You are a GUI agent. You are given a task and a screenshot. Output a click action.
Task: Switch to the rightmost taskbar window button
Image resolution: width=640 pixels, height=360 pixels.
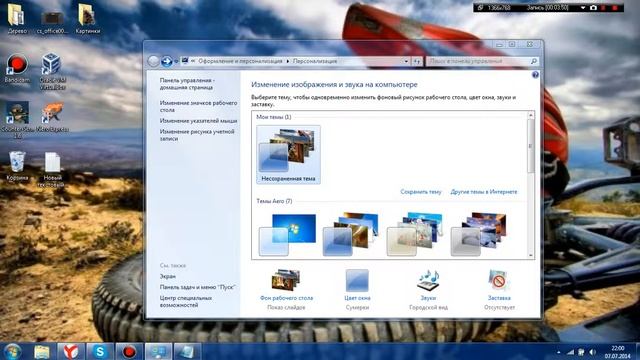pyautogui.click(x=187, y=352)
